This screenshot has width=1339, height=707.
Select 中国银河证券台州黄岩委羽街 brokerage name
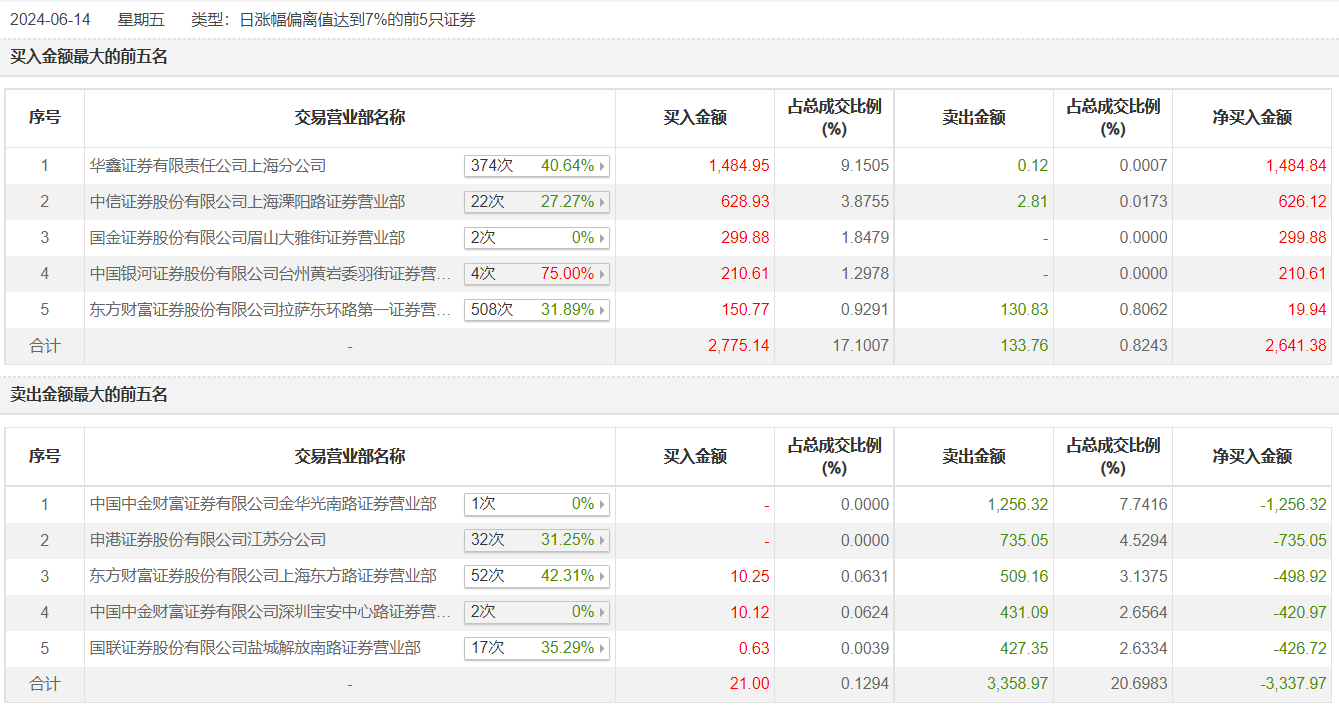tap(270, 274)
